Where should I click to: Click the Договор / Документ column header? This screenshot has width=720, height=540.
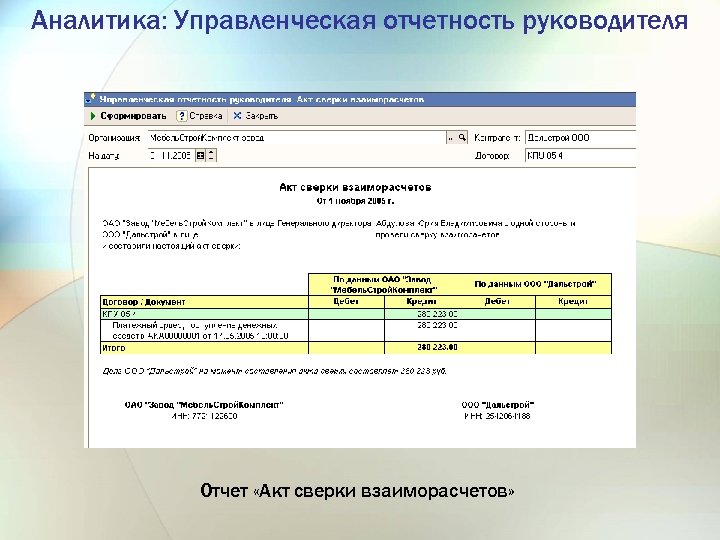pyautogui.click(x=204, y=302)
